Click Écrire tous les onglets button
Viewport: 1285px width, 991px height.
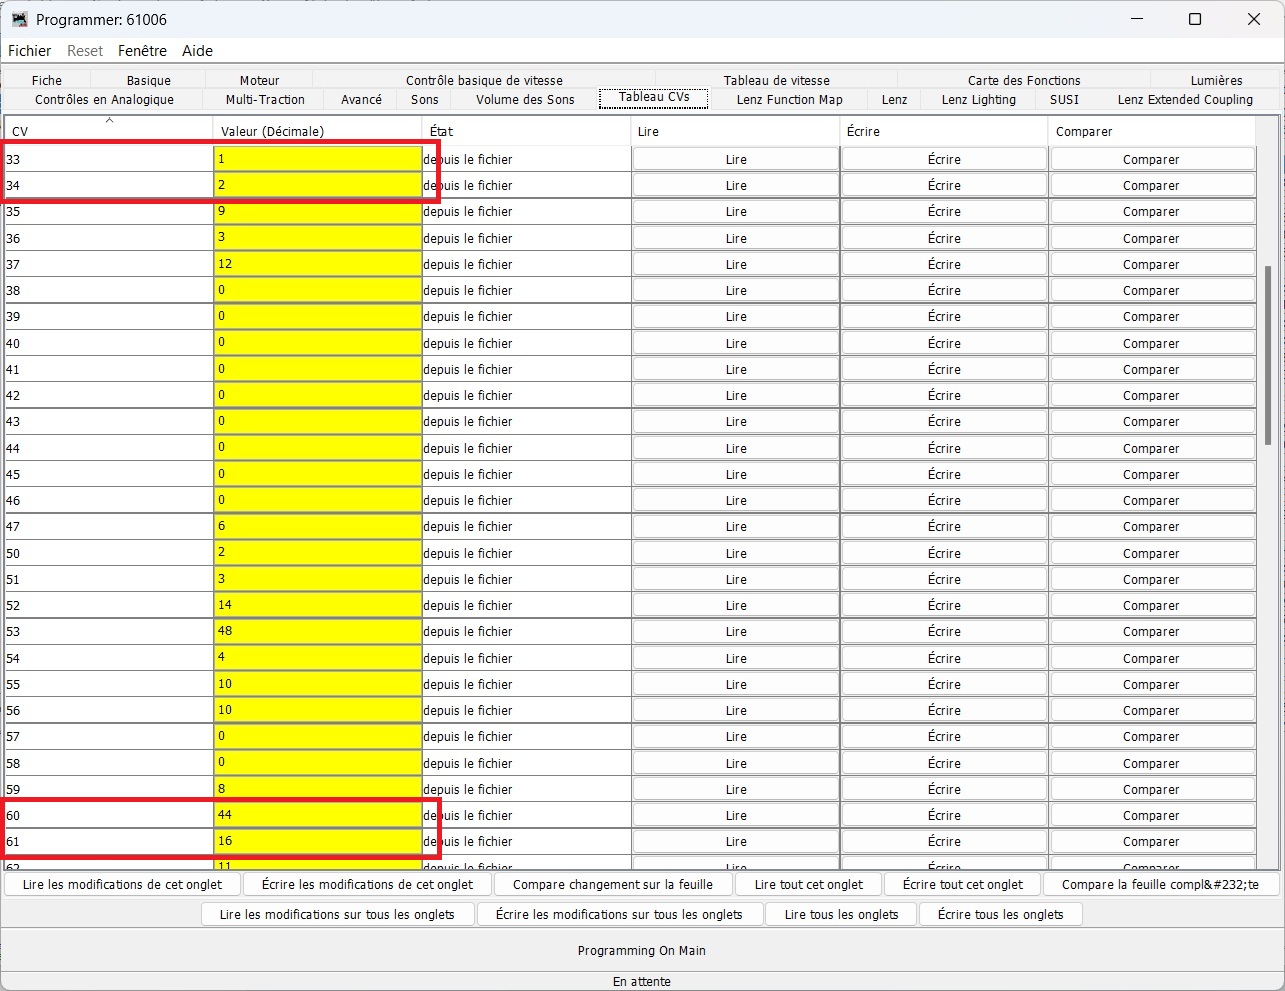click(x=1000, y=914)
